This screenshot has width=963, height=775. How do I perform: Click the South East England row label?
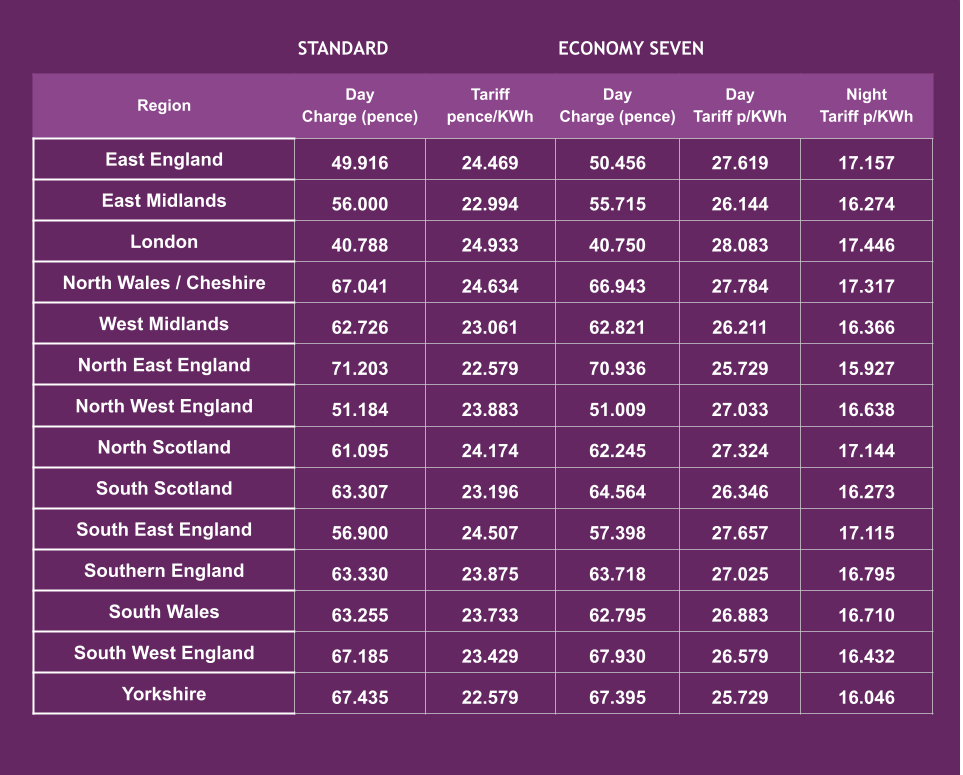pyautogui.click(x=164, y=530)
